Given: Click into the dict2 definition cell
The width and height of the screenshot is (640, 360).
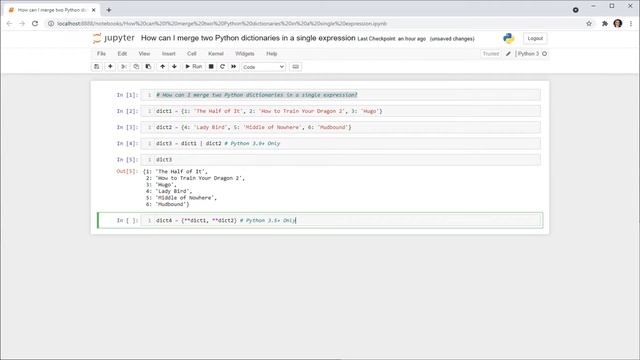Looking at the screenshot, I should tap(340, 127).
